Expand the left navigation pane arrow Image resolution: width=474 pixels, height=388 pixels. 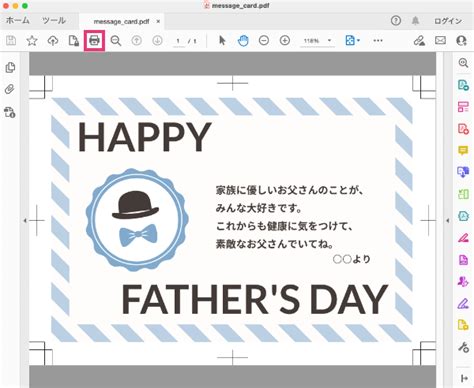[25, 220]
